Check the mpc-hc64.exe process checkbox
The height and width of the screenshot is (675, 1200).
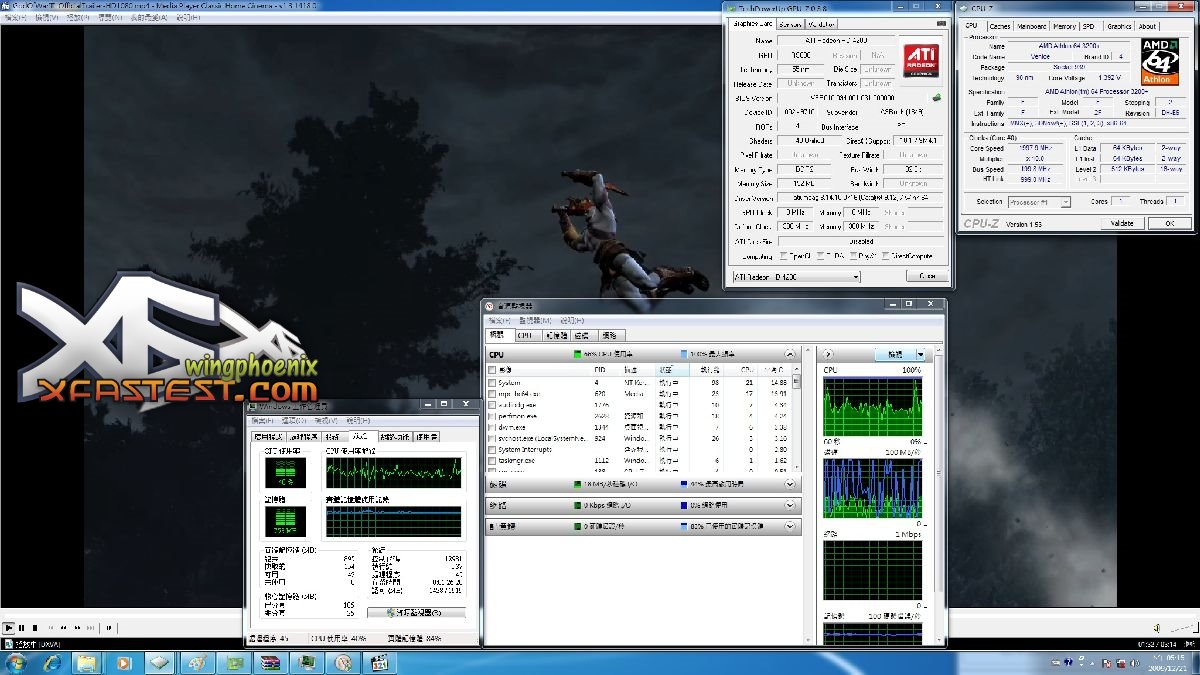pos(492,394)
